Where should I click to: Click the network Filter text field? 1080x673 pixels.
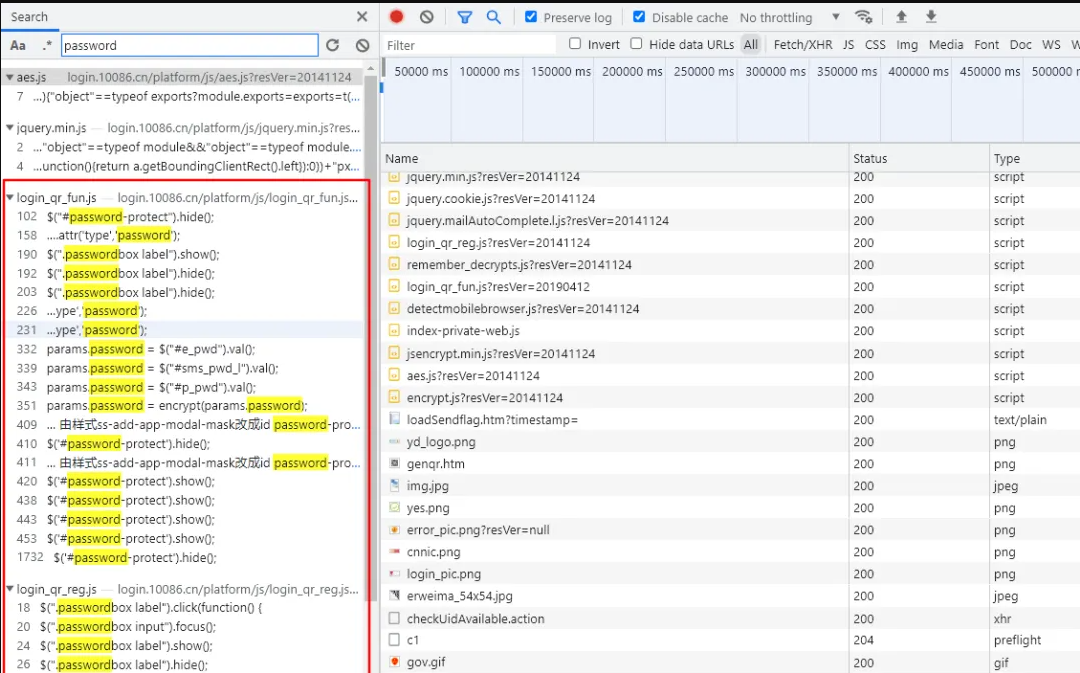[x=470, y=45]
